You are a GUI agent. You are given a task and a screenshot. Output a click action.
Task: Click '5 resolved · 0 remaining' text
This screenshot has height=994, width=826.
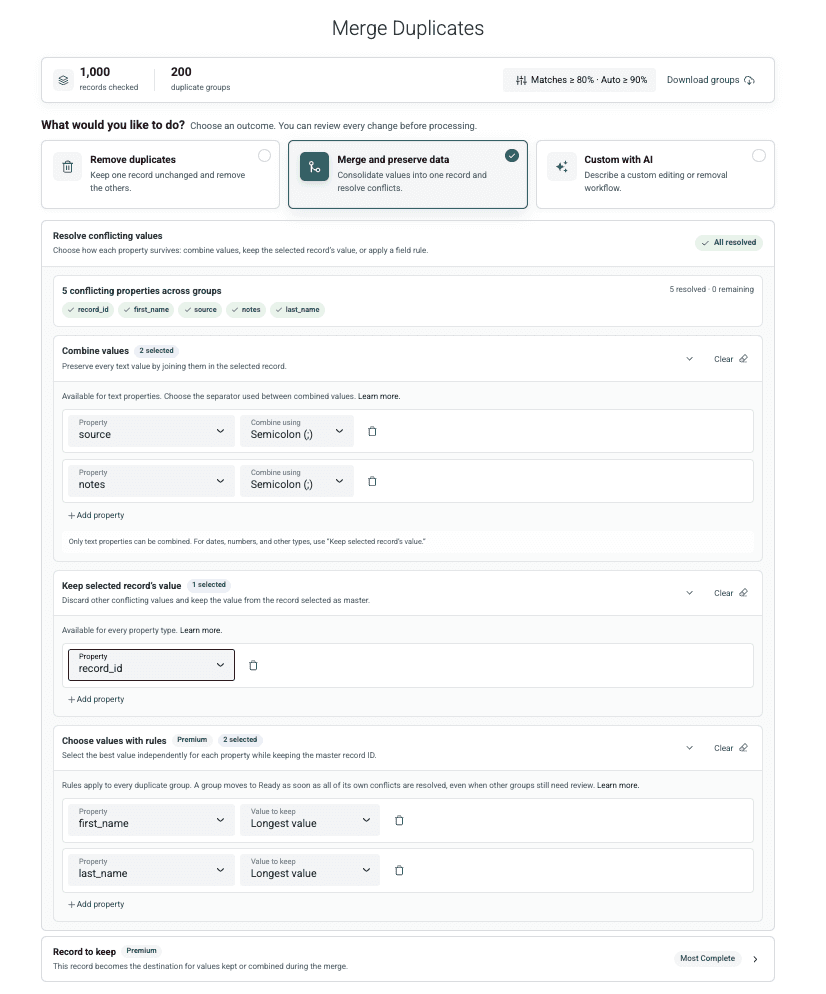(711, 289)
